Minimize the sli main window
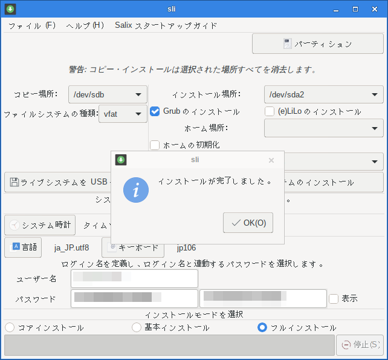Screen dimensions: 388x360 (337, 9)
